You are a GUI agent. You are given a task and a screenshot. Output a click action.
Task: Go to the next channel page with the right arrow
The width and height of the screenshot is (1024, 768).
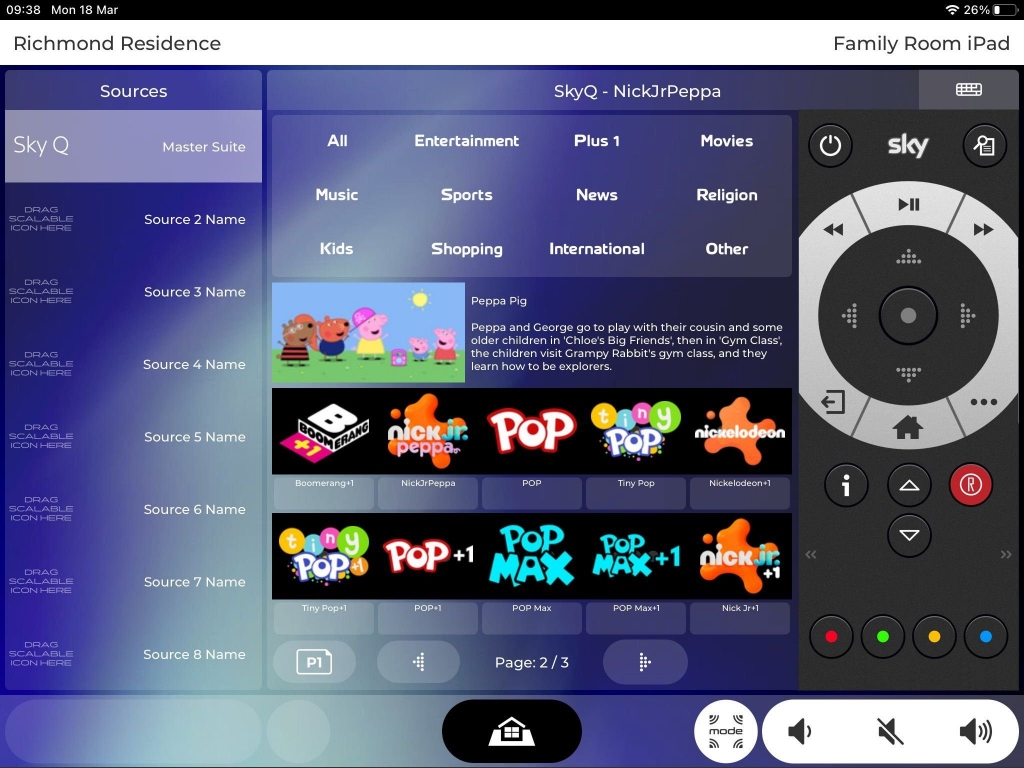pyautogui.click(x=645, y=662)
